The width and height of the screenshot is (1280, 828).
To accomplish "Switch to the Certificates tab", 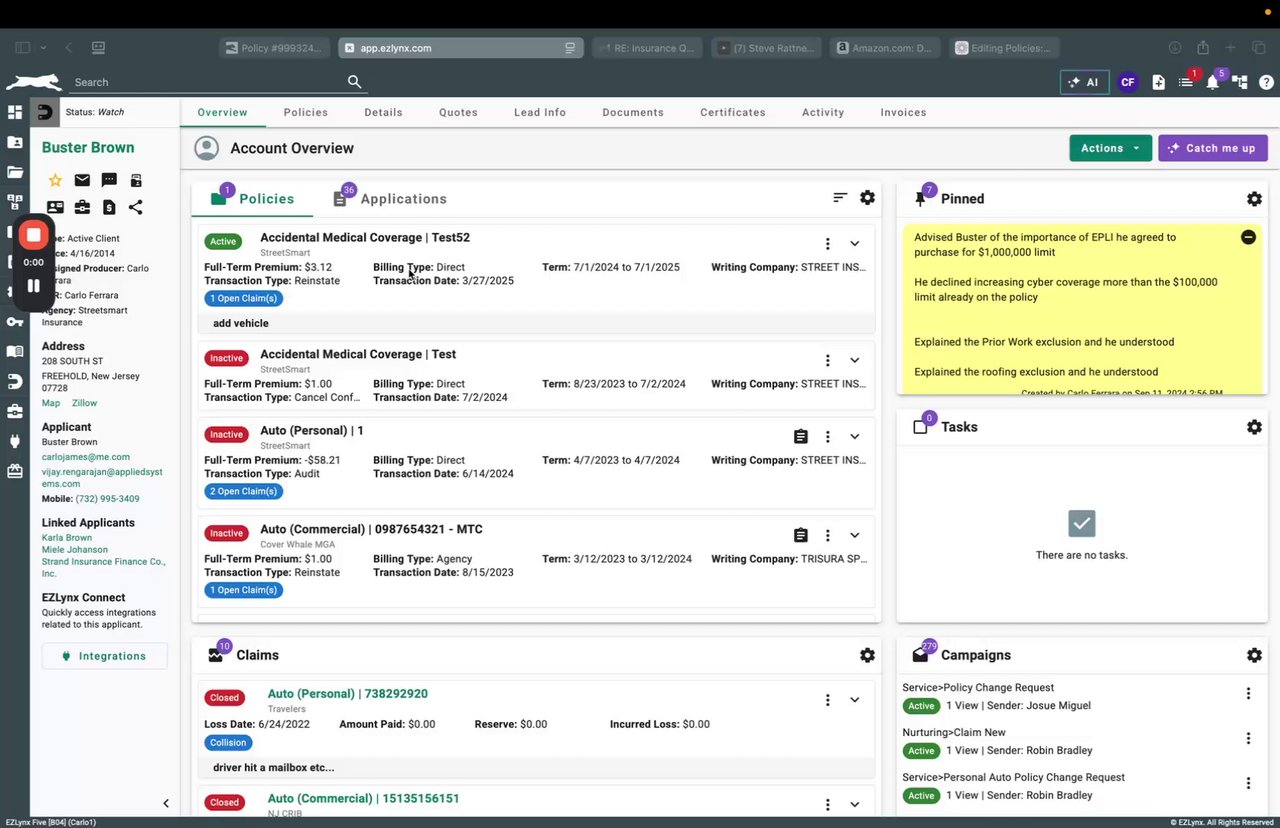I will click(x=732, y=112).
